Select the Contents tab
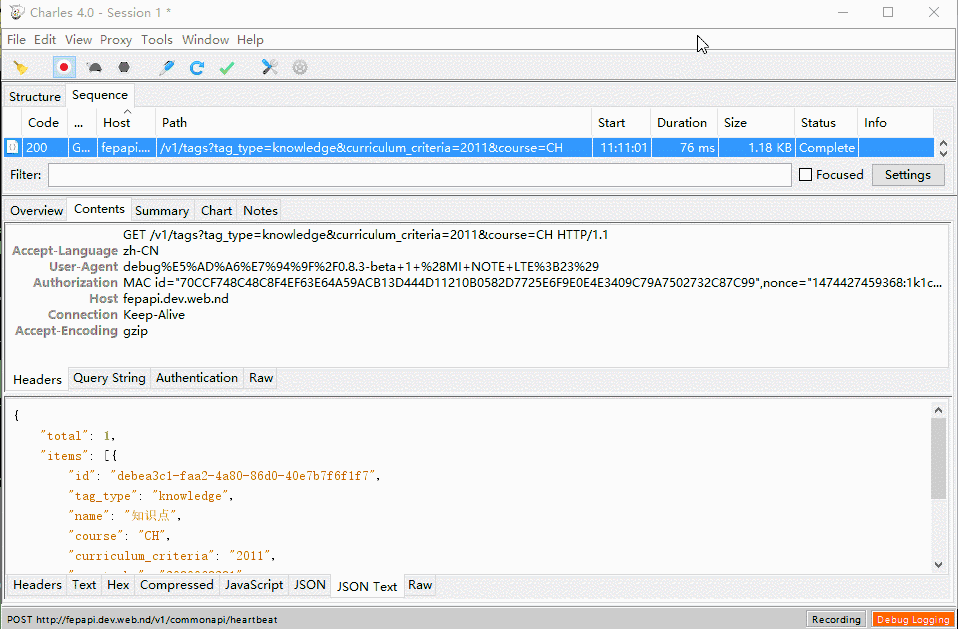Image resolution: width=958 pixels, height=629 pixels. (x=99, y=209)
